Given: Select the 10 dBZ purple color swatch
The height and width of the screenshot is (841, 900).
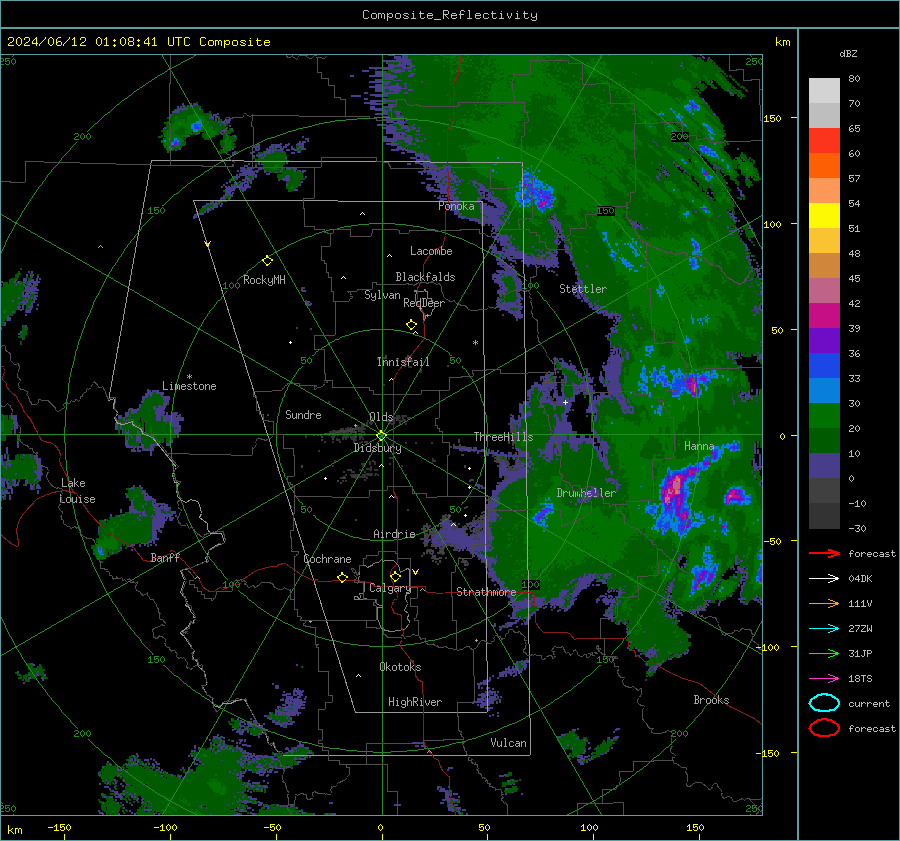Looking at the screenshot, I should [x=824, y=466].
